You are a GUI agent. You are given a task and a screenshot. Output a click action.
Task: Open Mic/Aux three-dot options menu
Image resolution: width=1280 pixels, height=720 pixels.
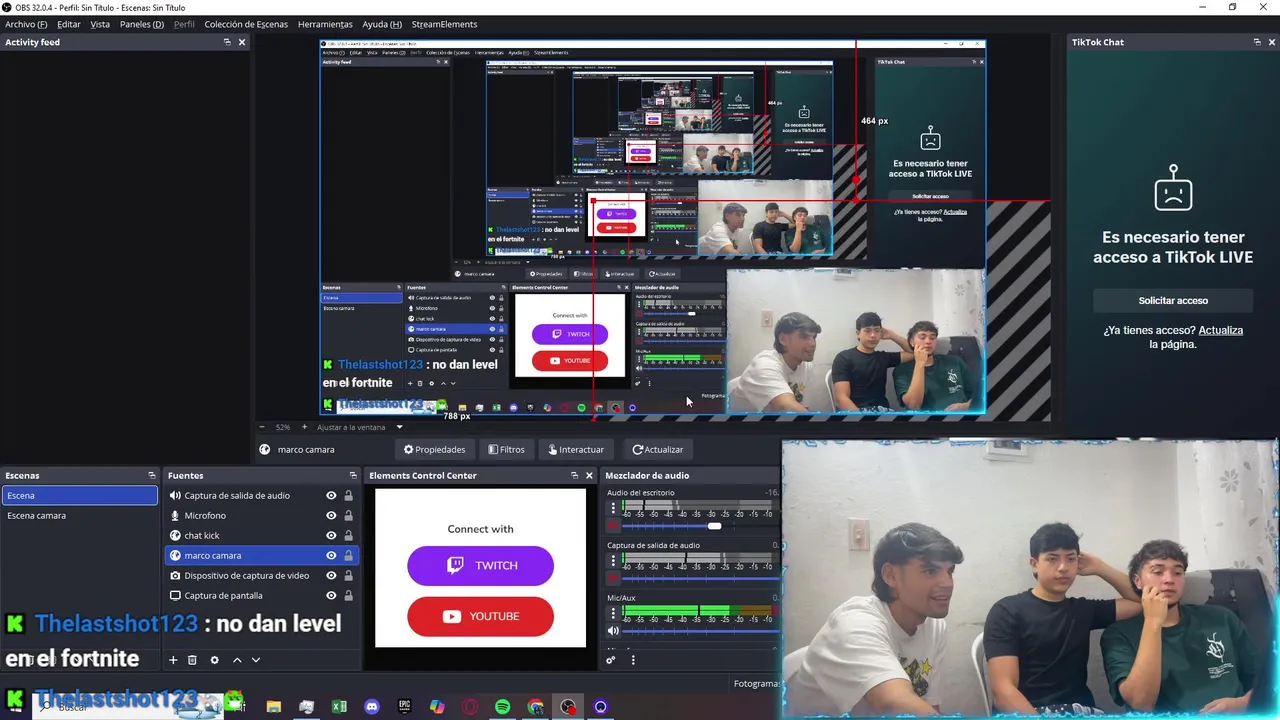coord(613,613)
